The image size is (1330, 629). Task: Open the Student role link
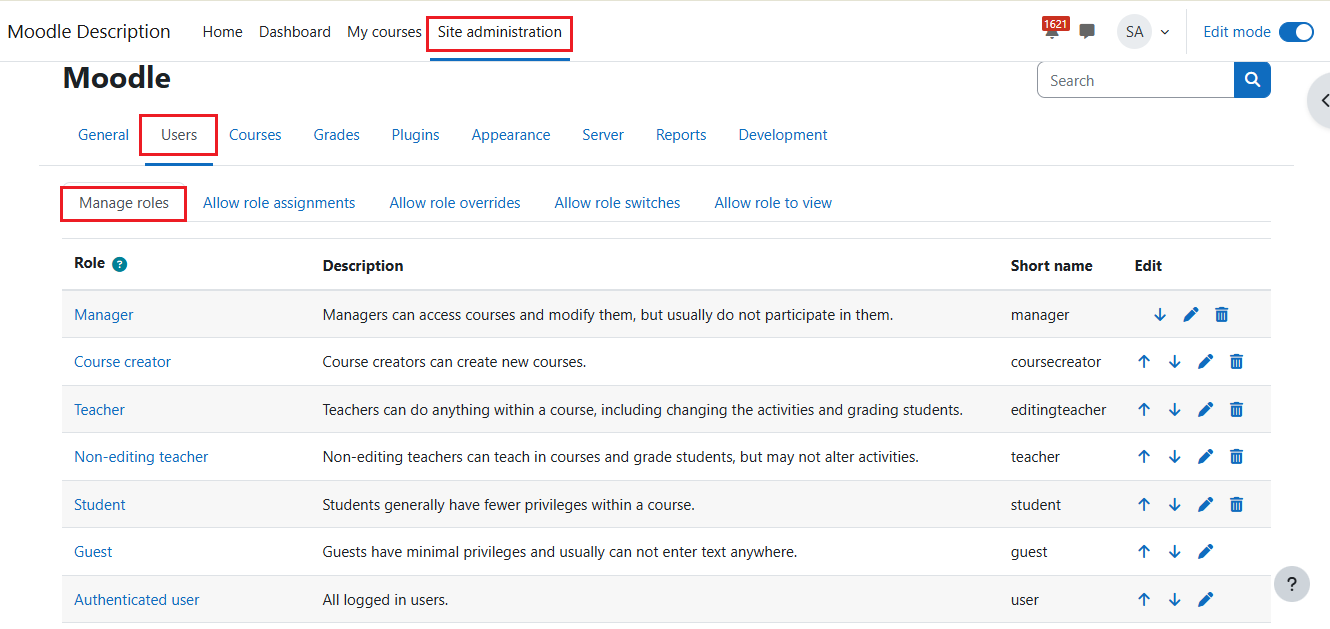click(99, 505)
